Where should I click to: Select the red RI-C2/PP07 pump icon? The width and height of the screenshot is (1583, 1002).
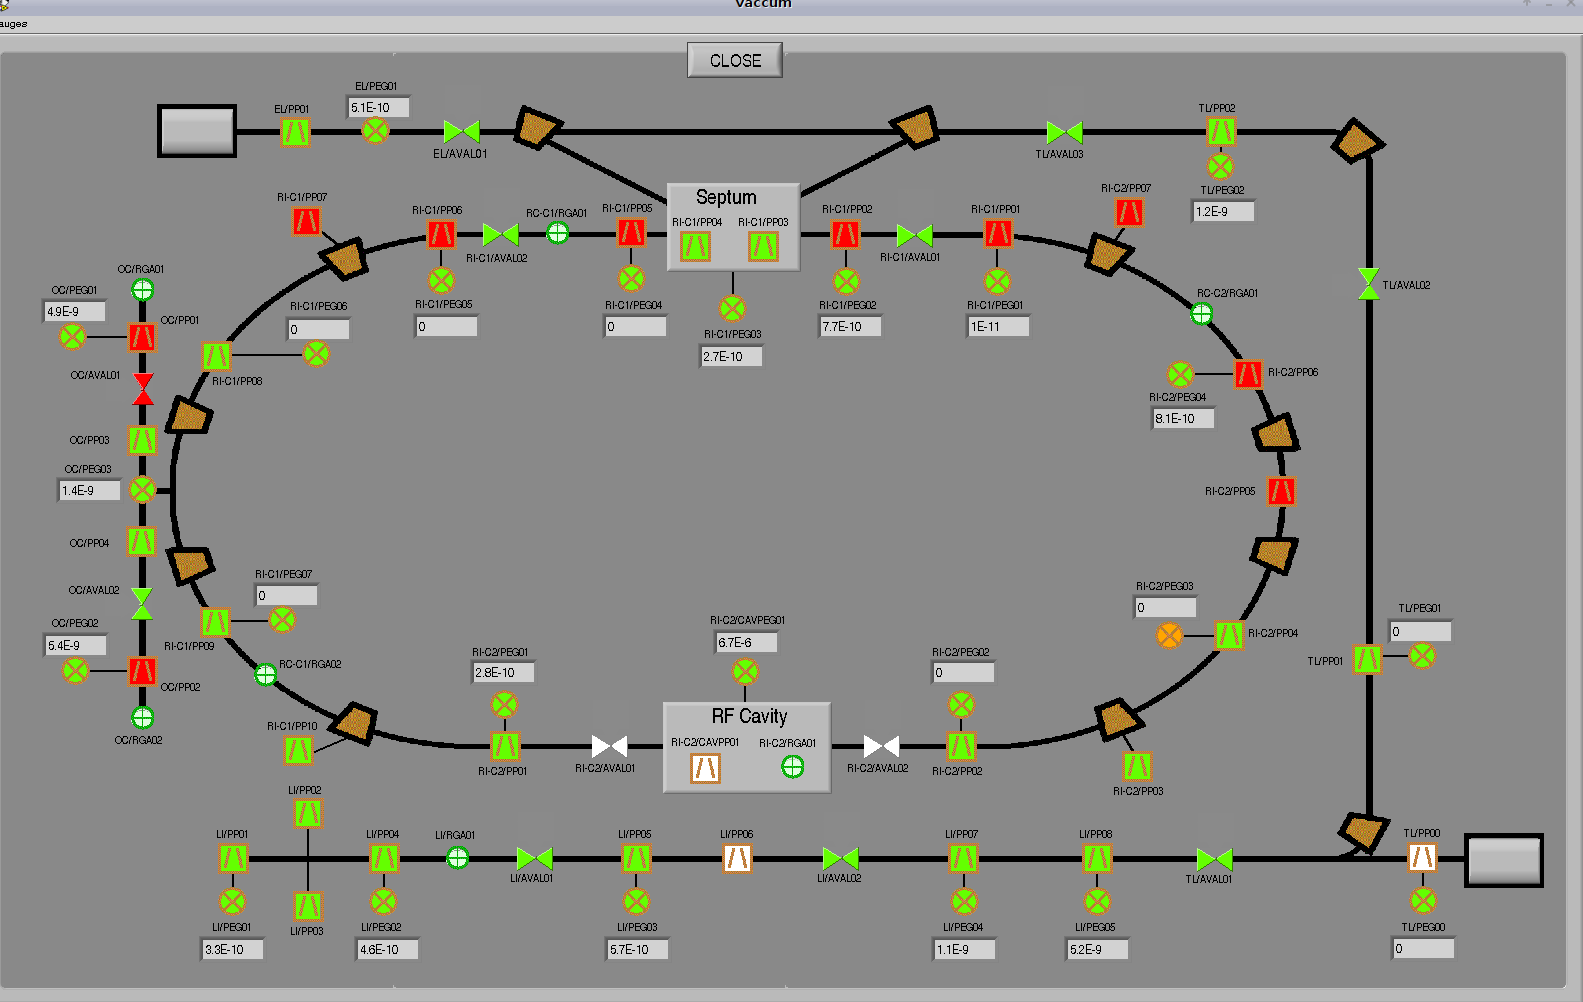coord(1129,212)
